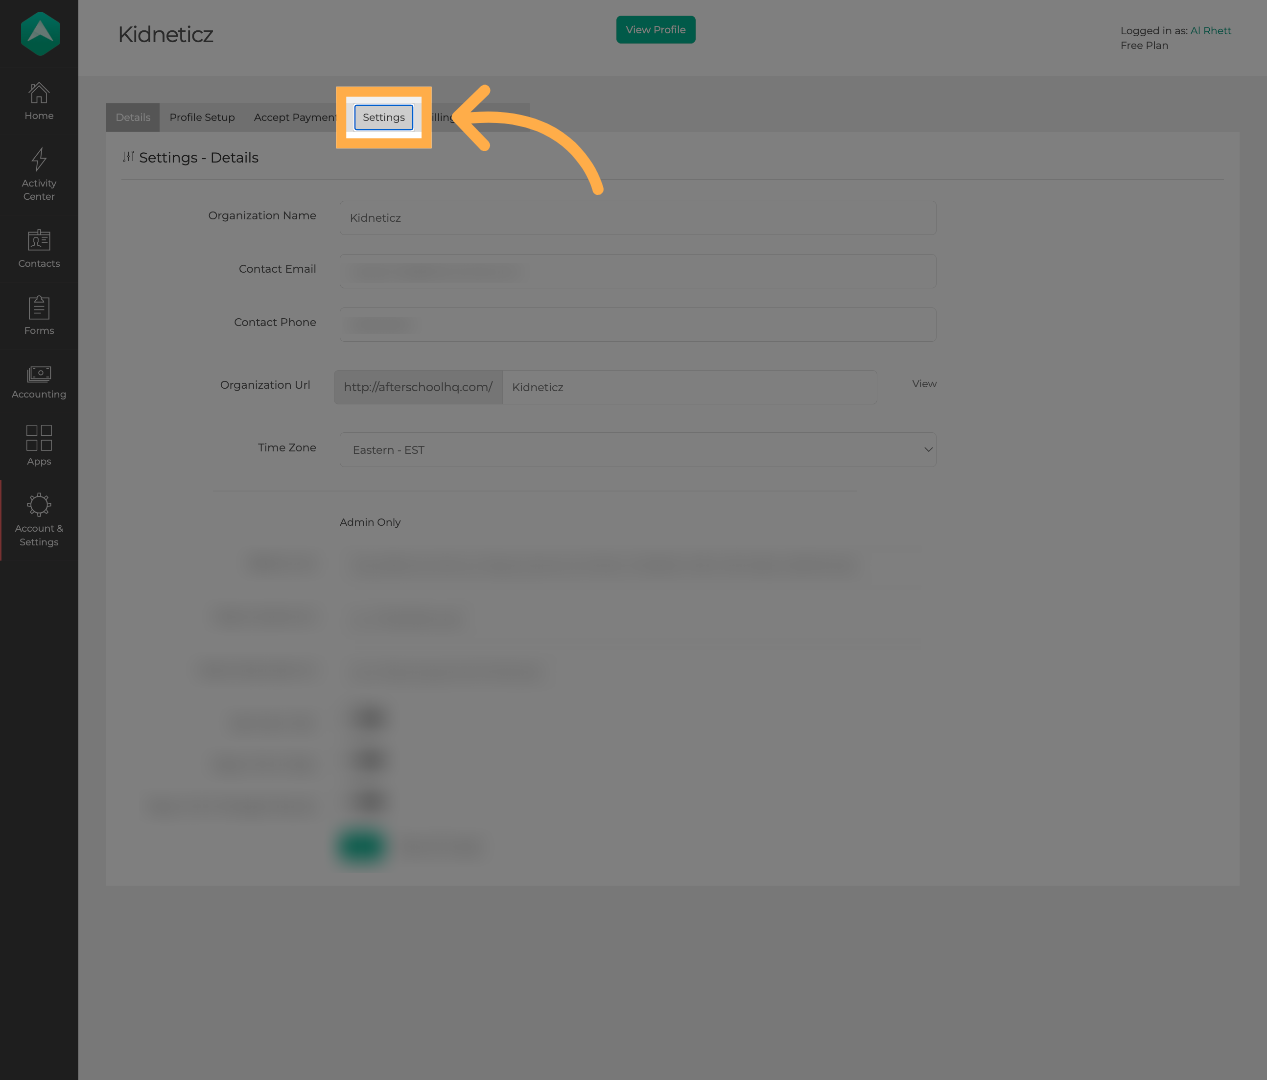This screenshot has height=1080, width=1267.
Task: Open the Time Zone dropdown
Action: click(638, 449)
